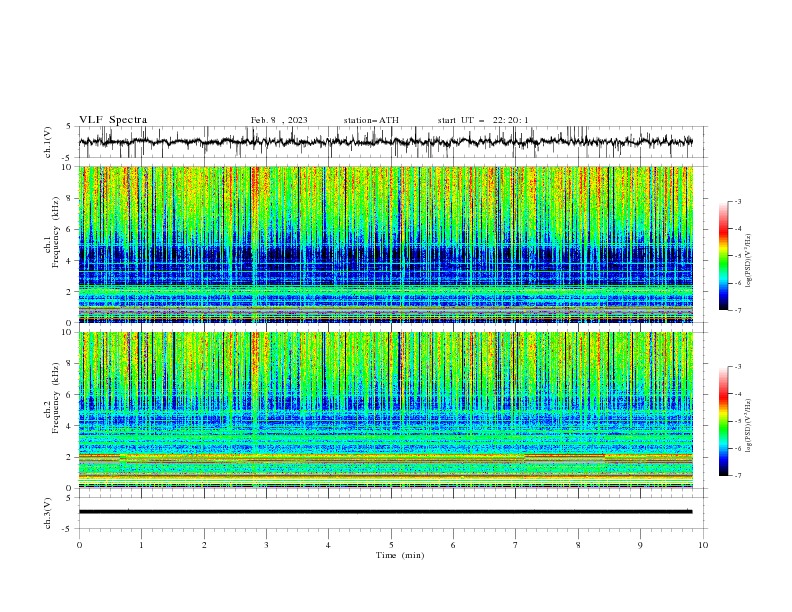Screen dimensions: 792x612
Task: Click the lower 'log(PSD)(V²/Hz)' colorbar label
Action: (748, 425)
